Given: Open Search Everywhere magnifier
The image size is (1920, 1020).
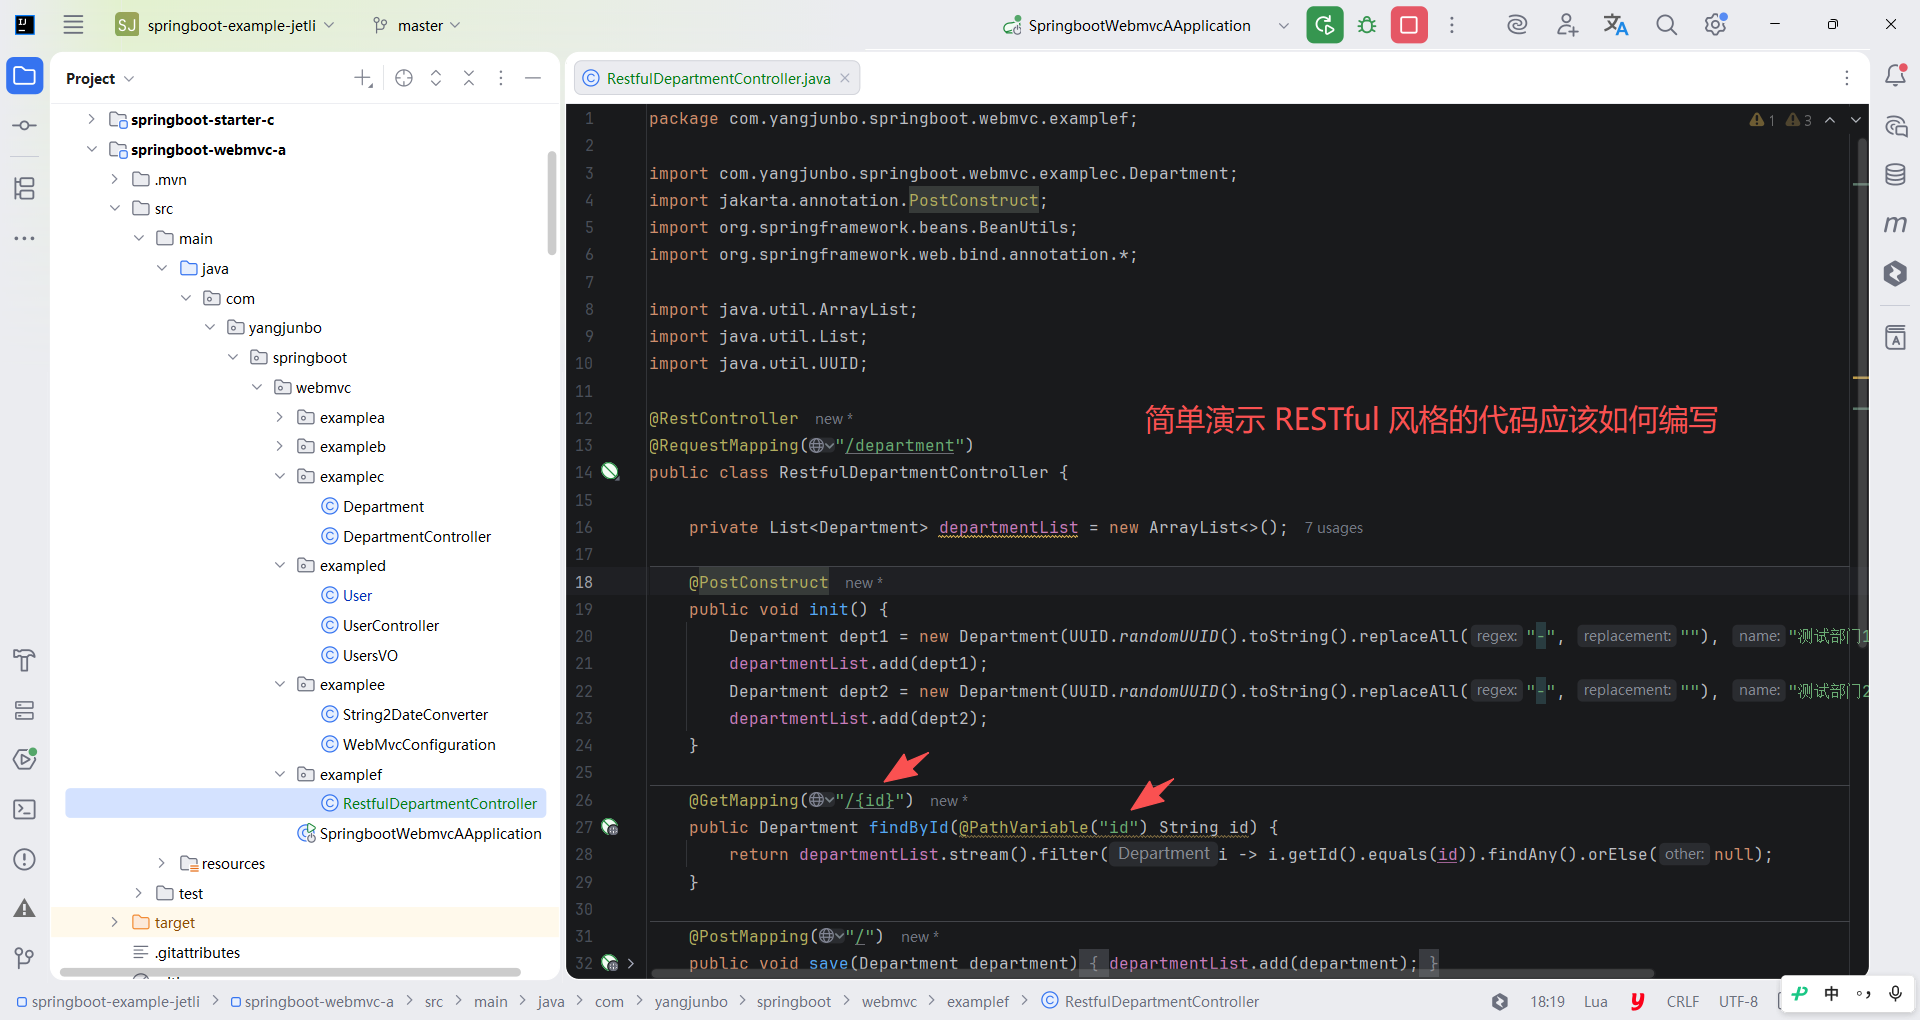Looking at the screenshot, I should (x=1666, y=25).
